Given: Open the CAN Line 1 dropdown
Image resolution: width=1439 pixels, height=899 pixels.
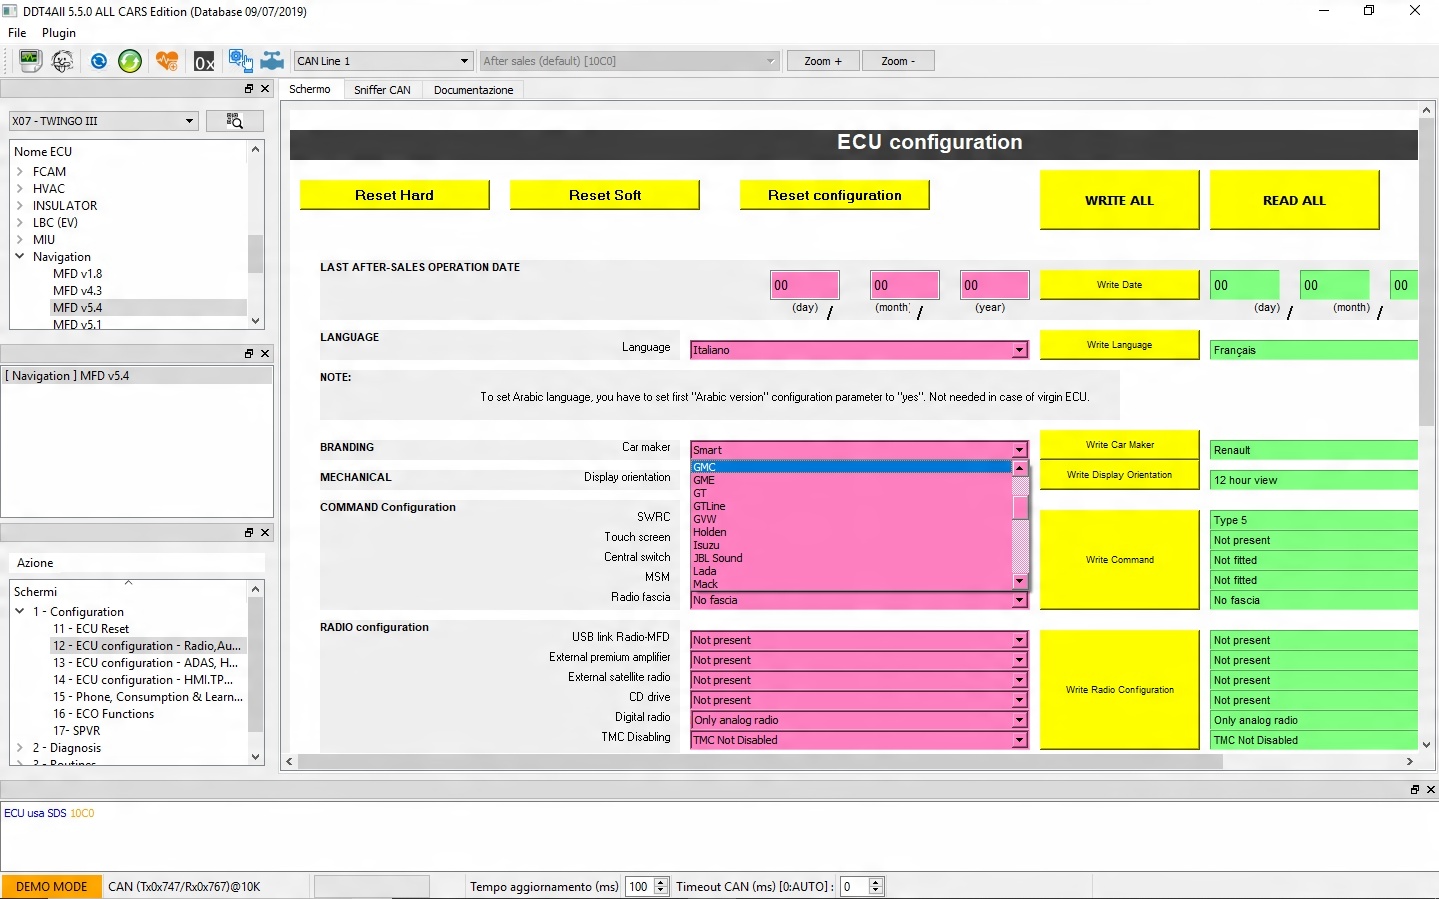Looking at the screenshot, I should pyautogui.click(x=383, y=61).
